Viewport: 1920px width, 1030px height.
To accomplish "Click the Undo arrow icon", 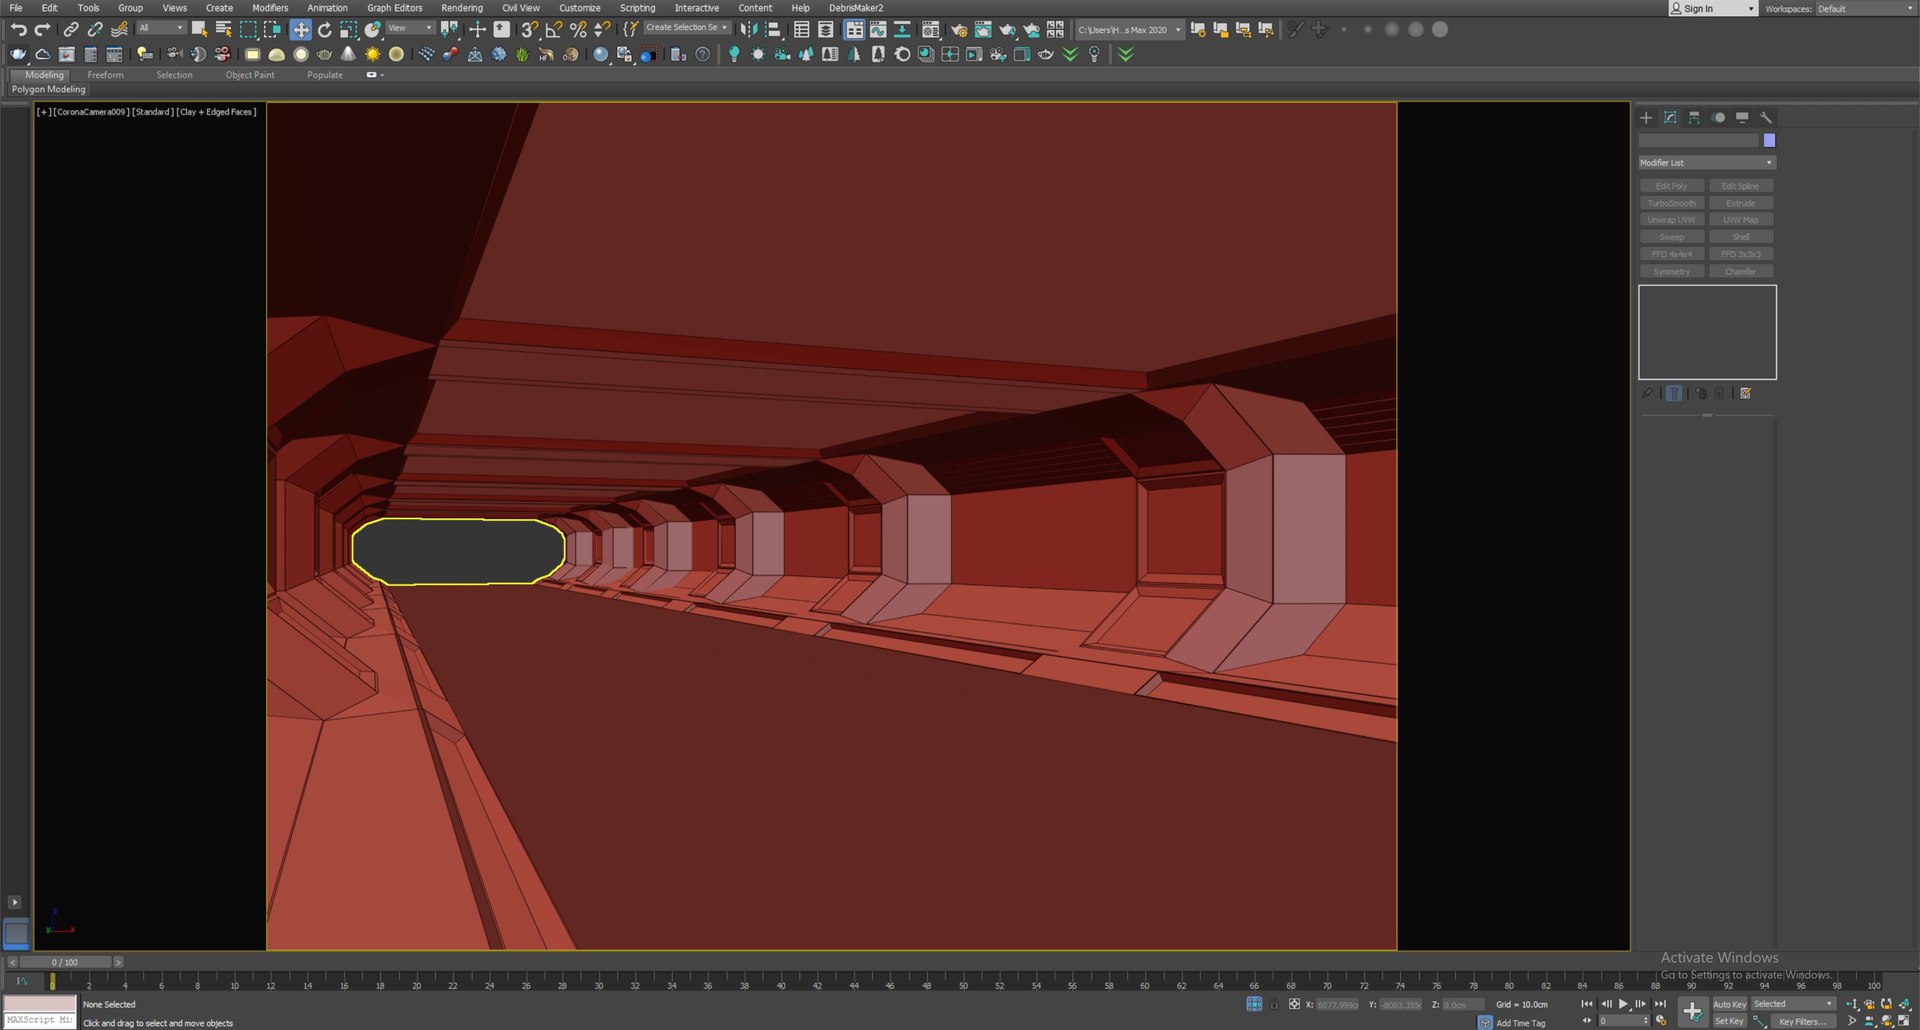I will [x=18, y=29].
